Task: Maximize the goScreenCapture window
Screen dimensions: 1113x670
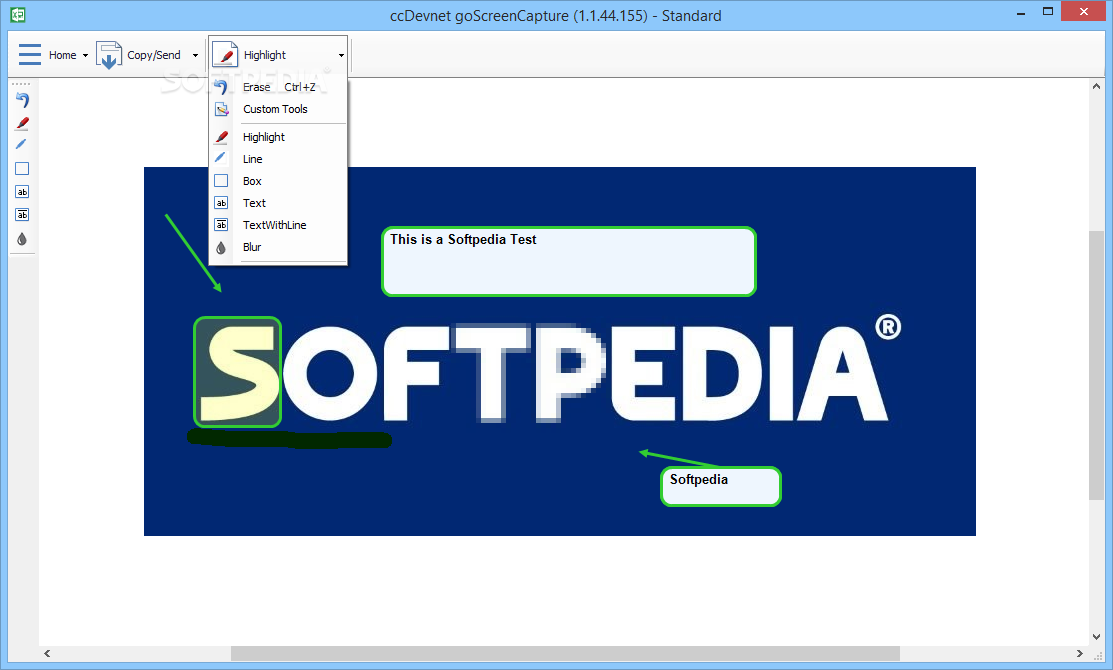Action: pos(1048,11)
